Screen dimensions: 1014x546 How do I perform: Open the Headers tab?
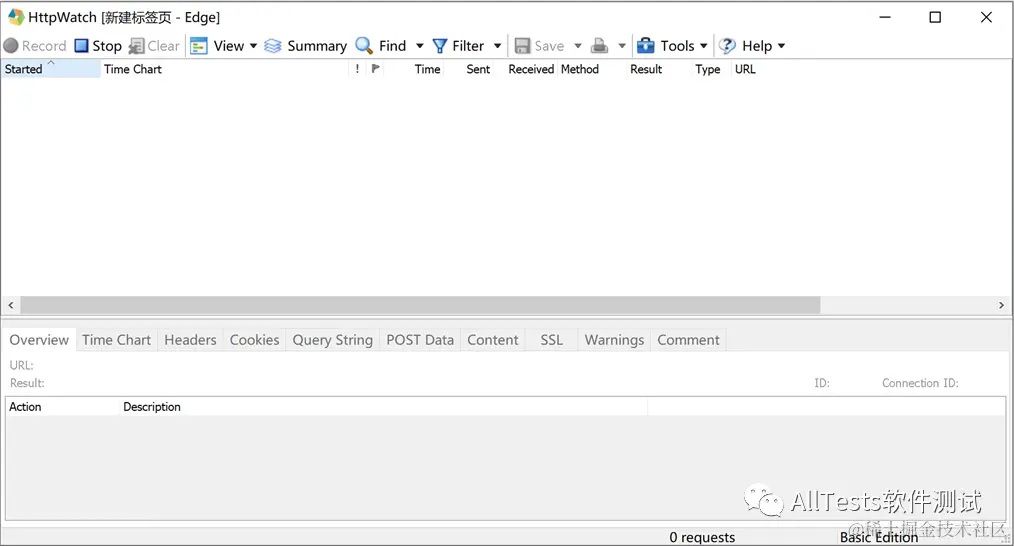190,340
